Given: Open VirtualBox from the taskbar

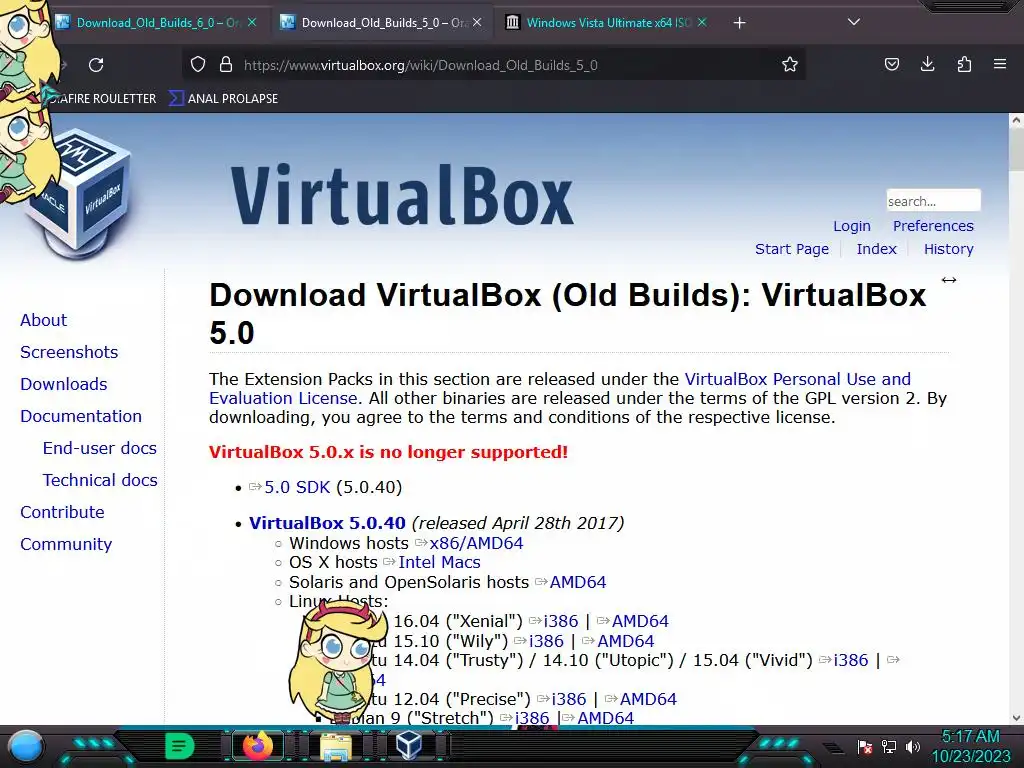Looking at the screenshot, I should (x=409, y=746).
